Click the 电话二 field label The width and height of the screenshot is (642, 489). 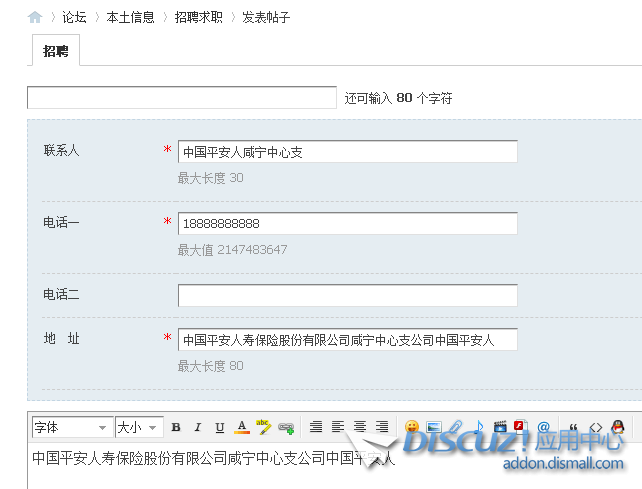tap(61, 294)
